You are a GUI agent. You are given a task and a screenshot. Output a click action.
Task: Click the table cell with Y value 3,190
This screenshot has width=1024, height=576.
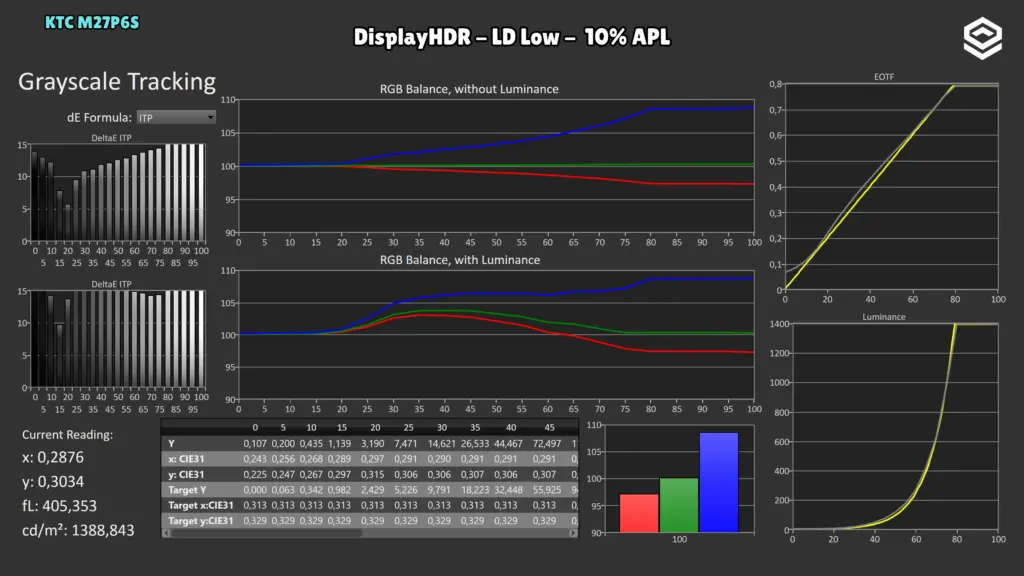(x=373, y=443)
